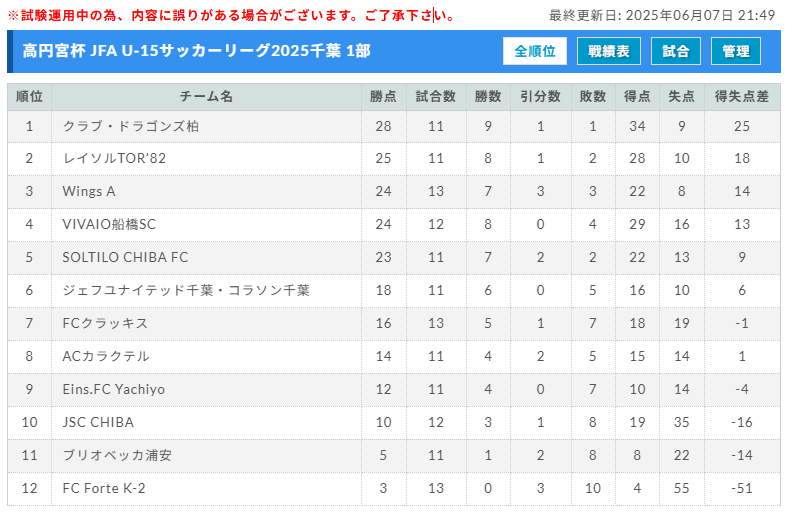Click the 管理 button
This screenshot has width=785, height=512.
(x=735, y=51)
